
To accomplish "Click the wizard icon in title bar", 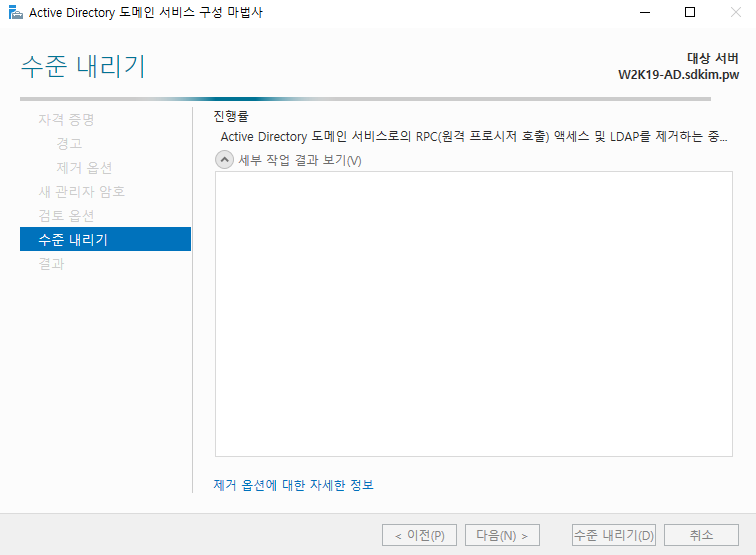I will (x=15, y=13).
